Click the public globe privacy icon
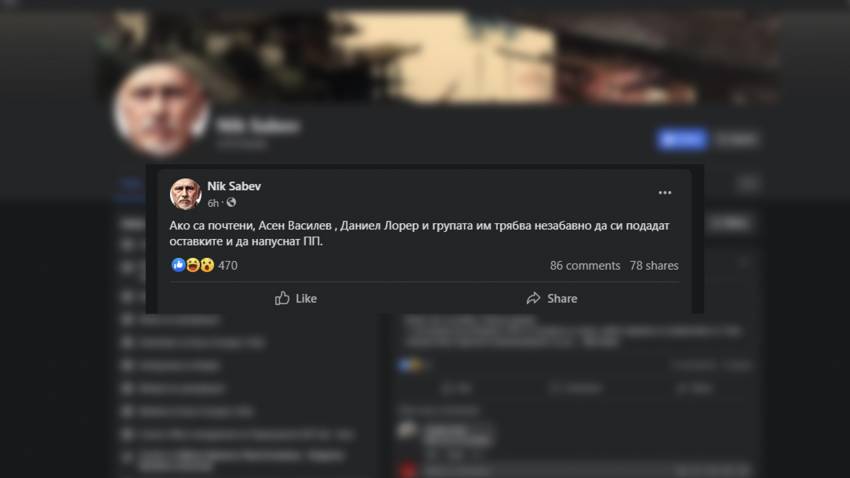 pyautogui.click(x=231, y=203)
